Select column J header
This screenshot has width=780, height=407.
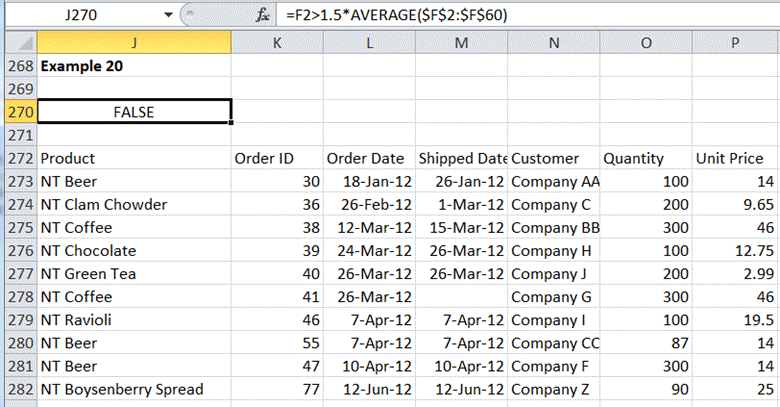[134, 42]
